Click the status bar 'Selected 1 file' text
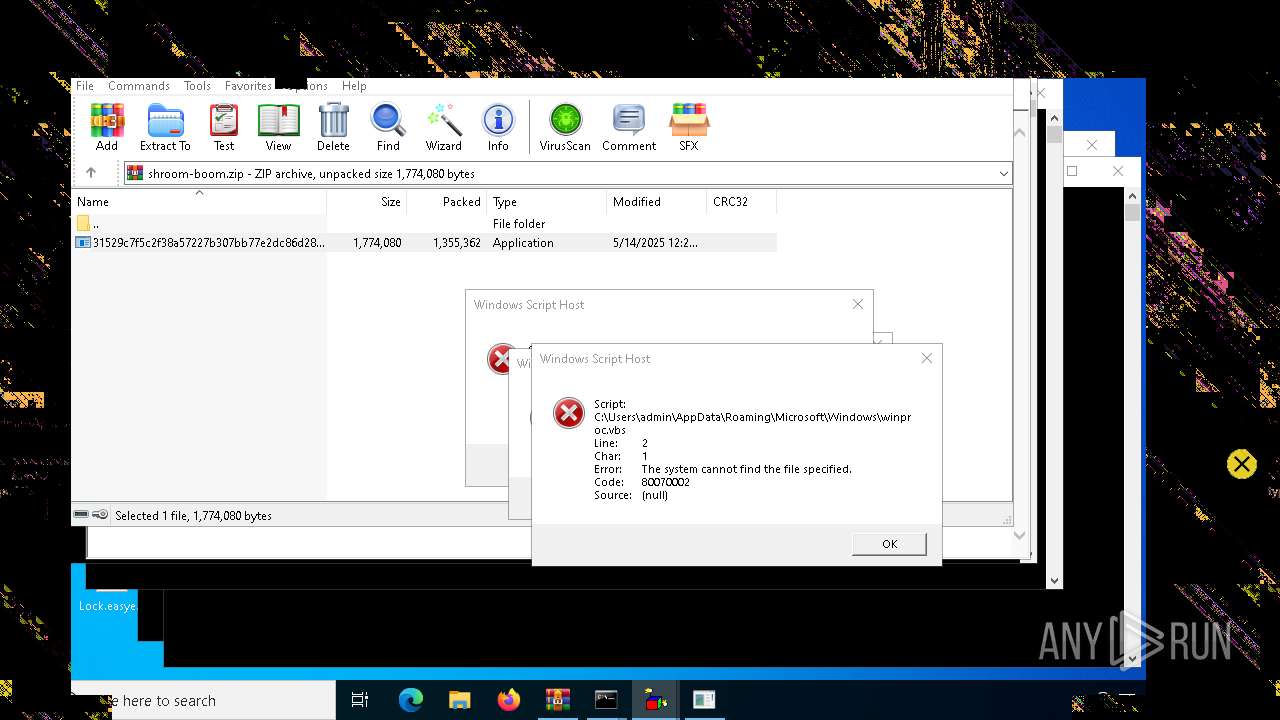Viewport: 1280px width, 720px height. (193, 516)
